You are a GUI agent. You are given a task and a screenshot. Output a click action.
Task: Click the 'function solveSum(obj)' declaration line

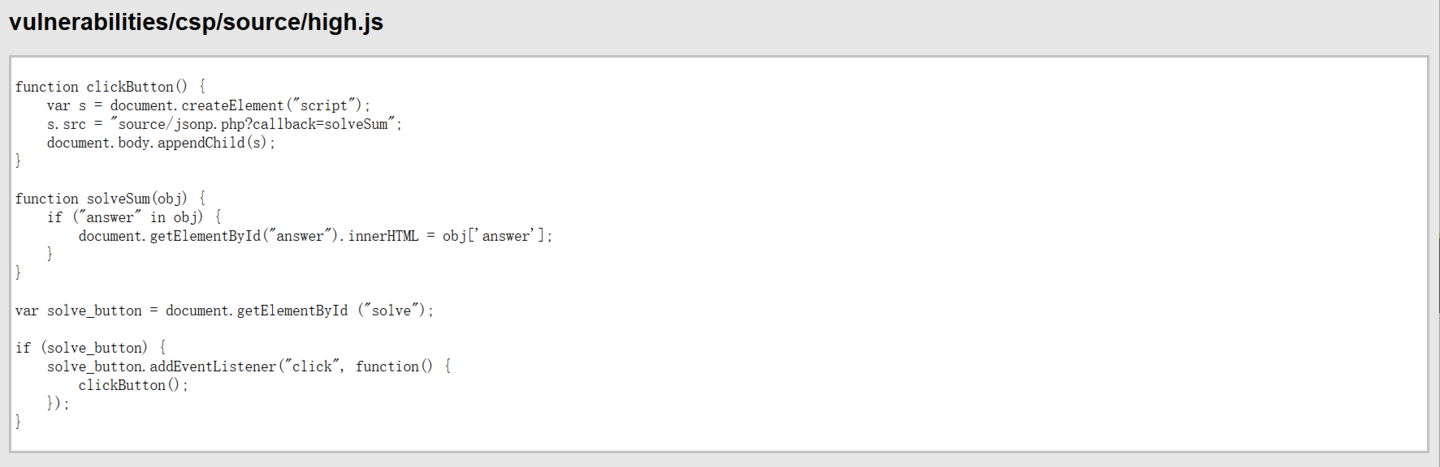click(111, 198)
